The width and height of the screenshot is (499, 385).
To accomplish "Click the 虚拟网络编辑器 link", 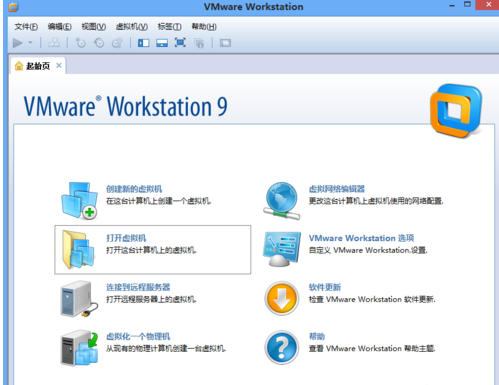I will point(337,189).
